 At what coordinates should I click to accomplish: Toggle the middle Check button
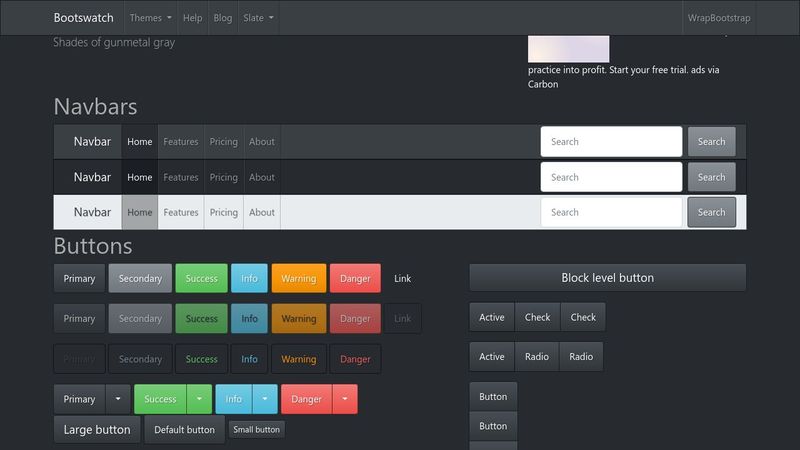[x=537, y=317]
